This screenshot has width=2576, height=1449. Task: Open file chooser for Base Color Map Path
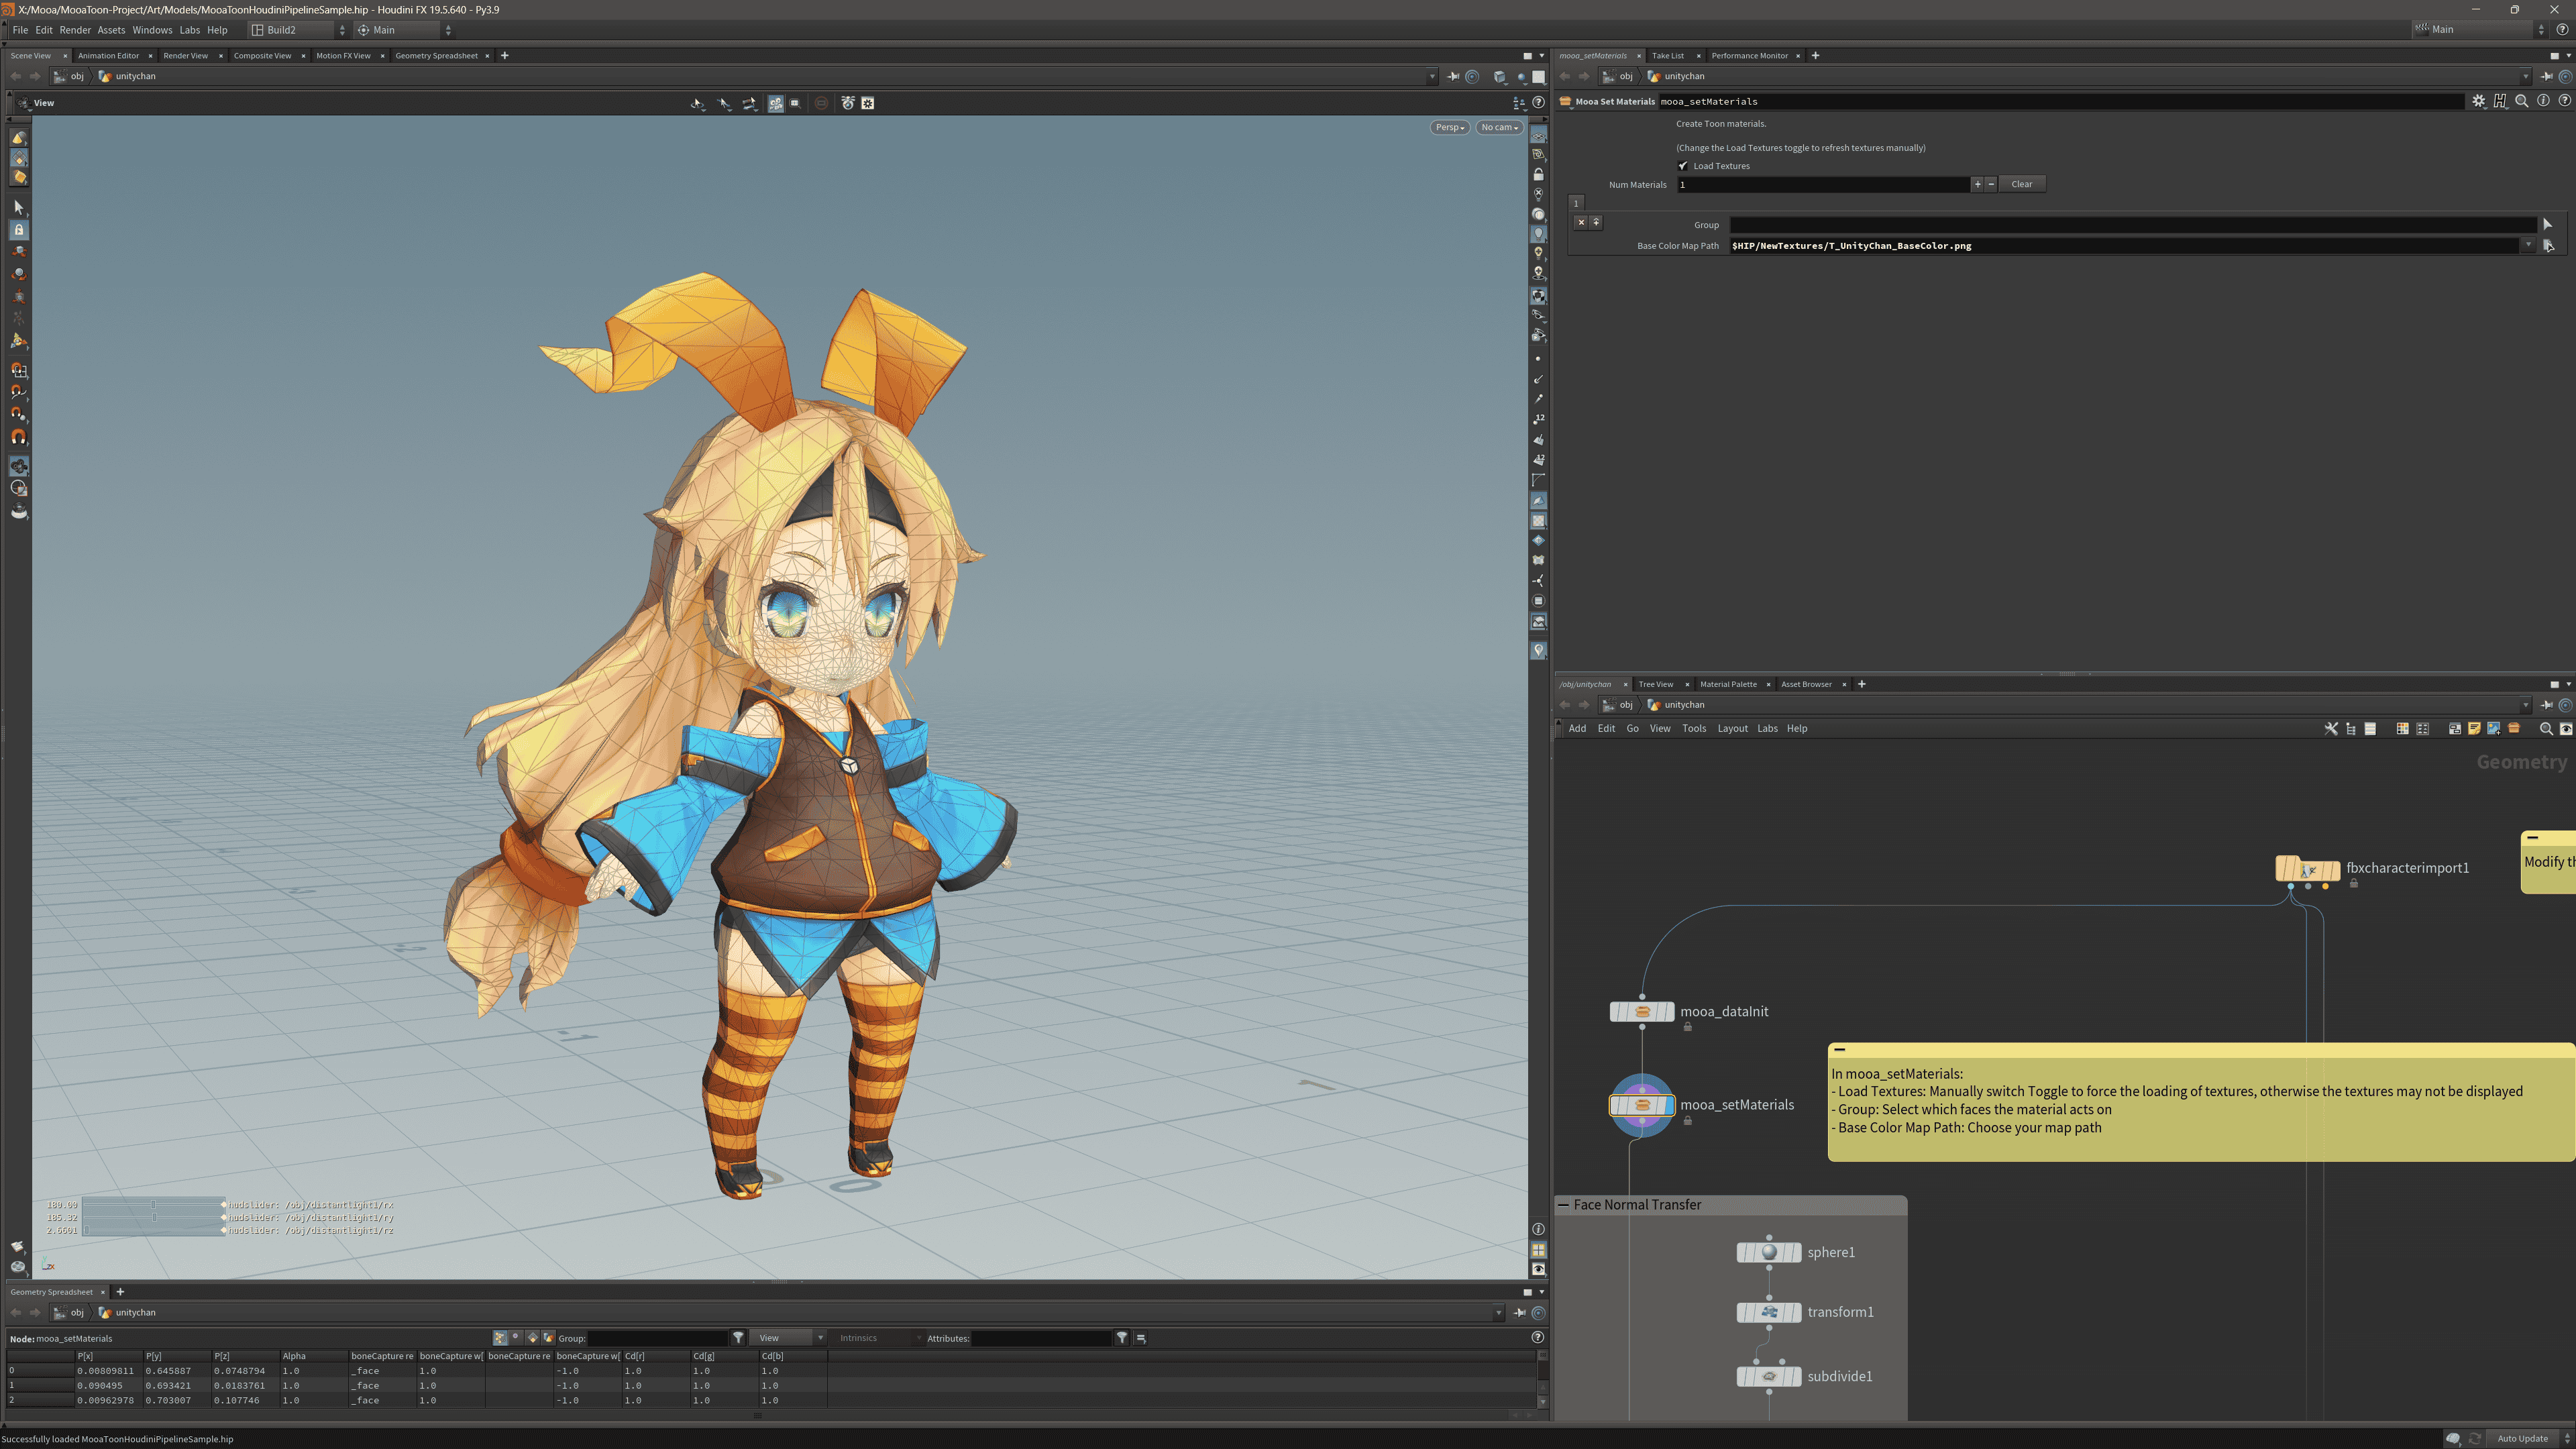tap(2548, 245)
